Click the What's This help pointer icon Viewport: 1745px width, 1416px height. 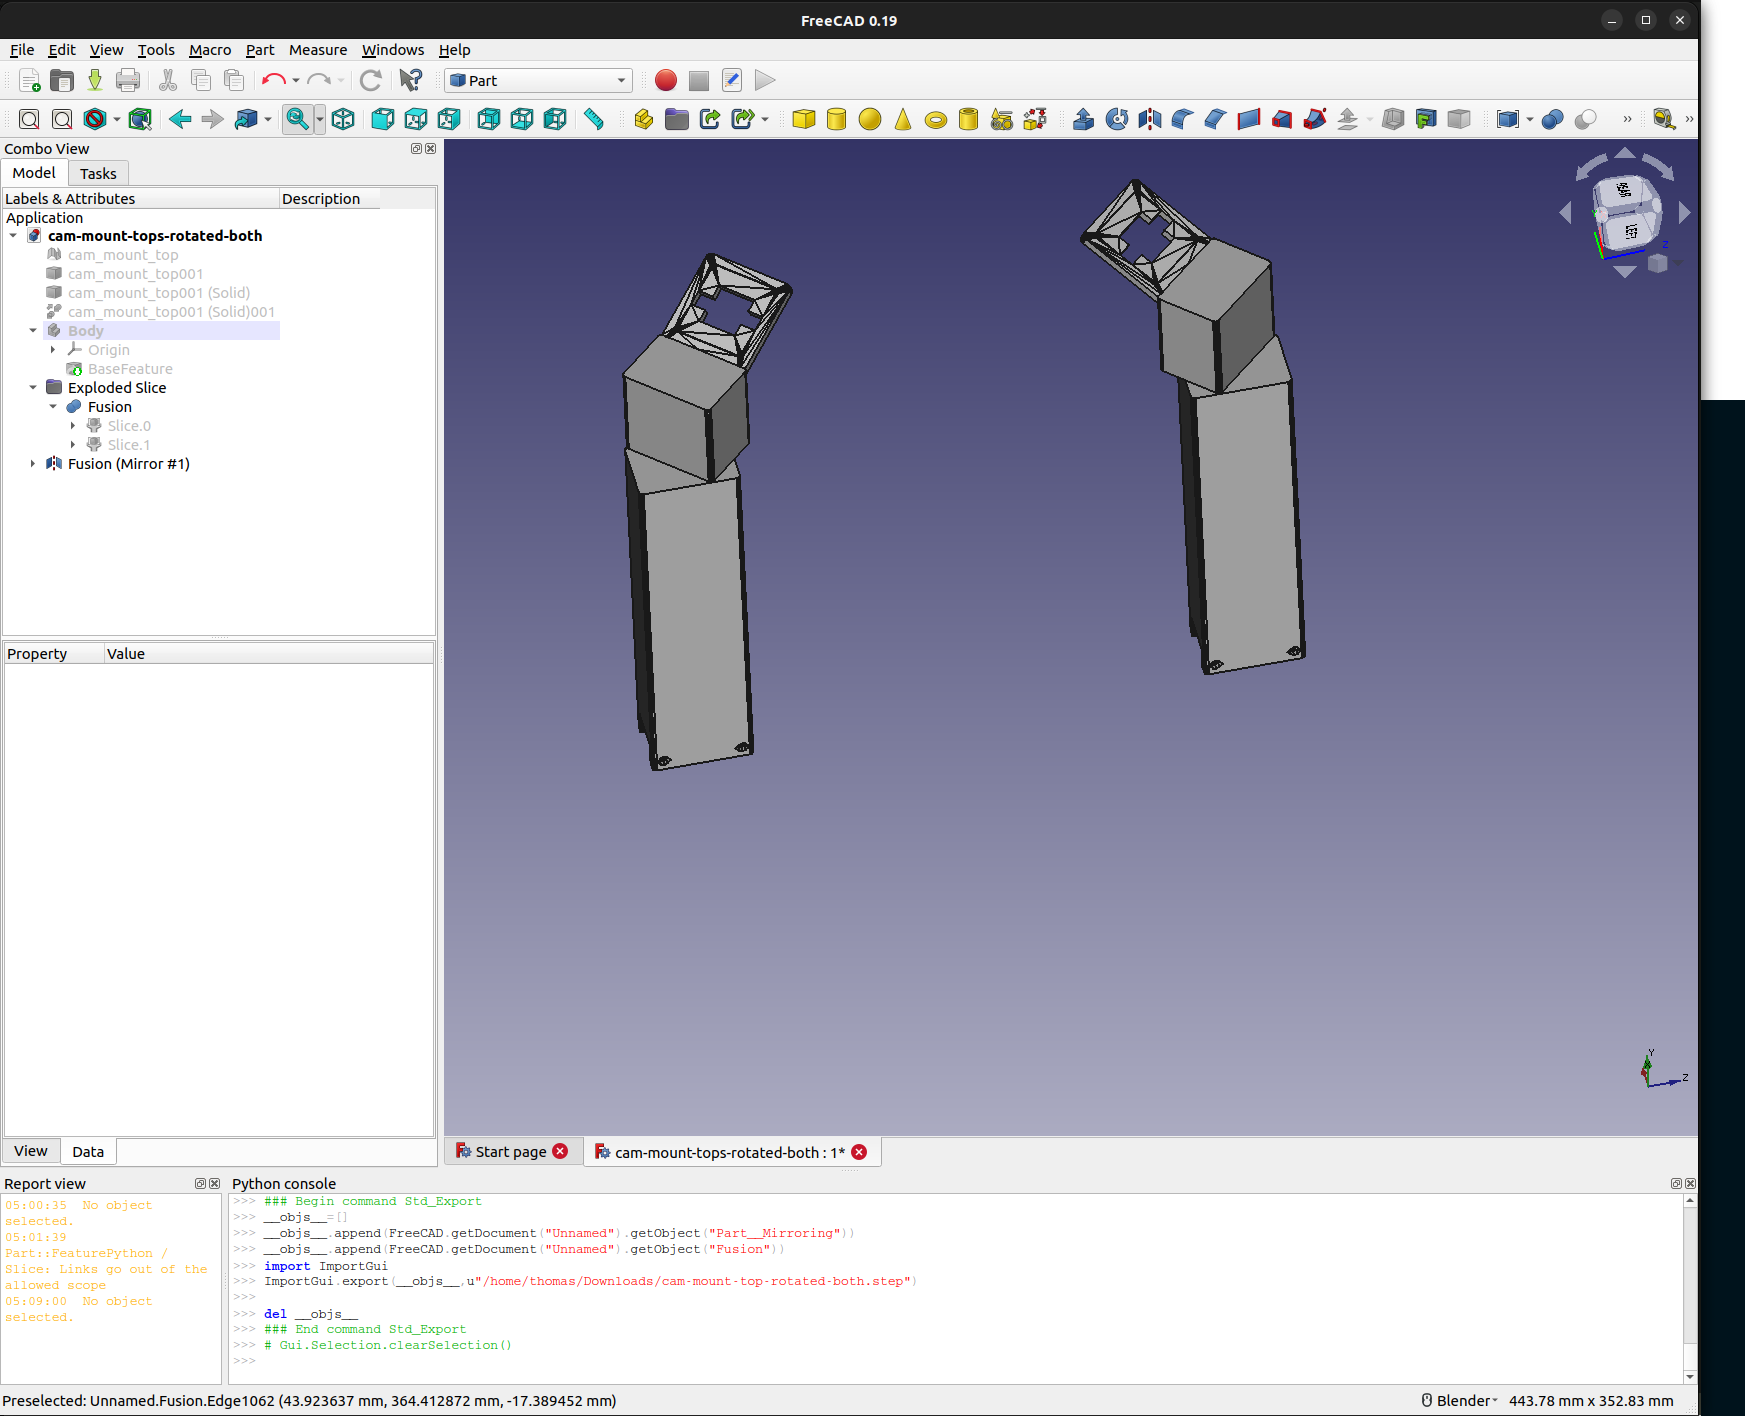pos(410,81)
